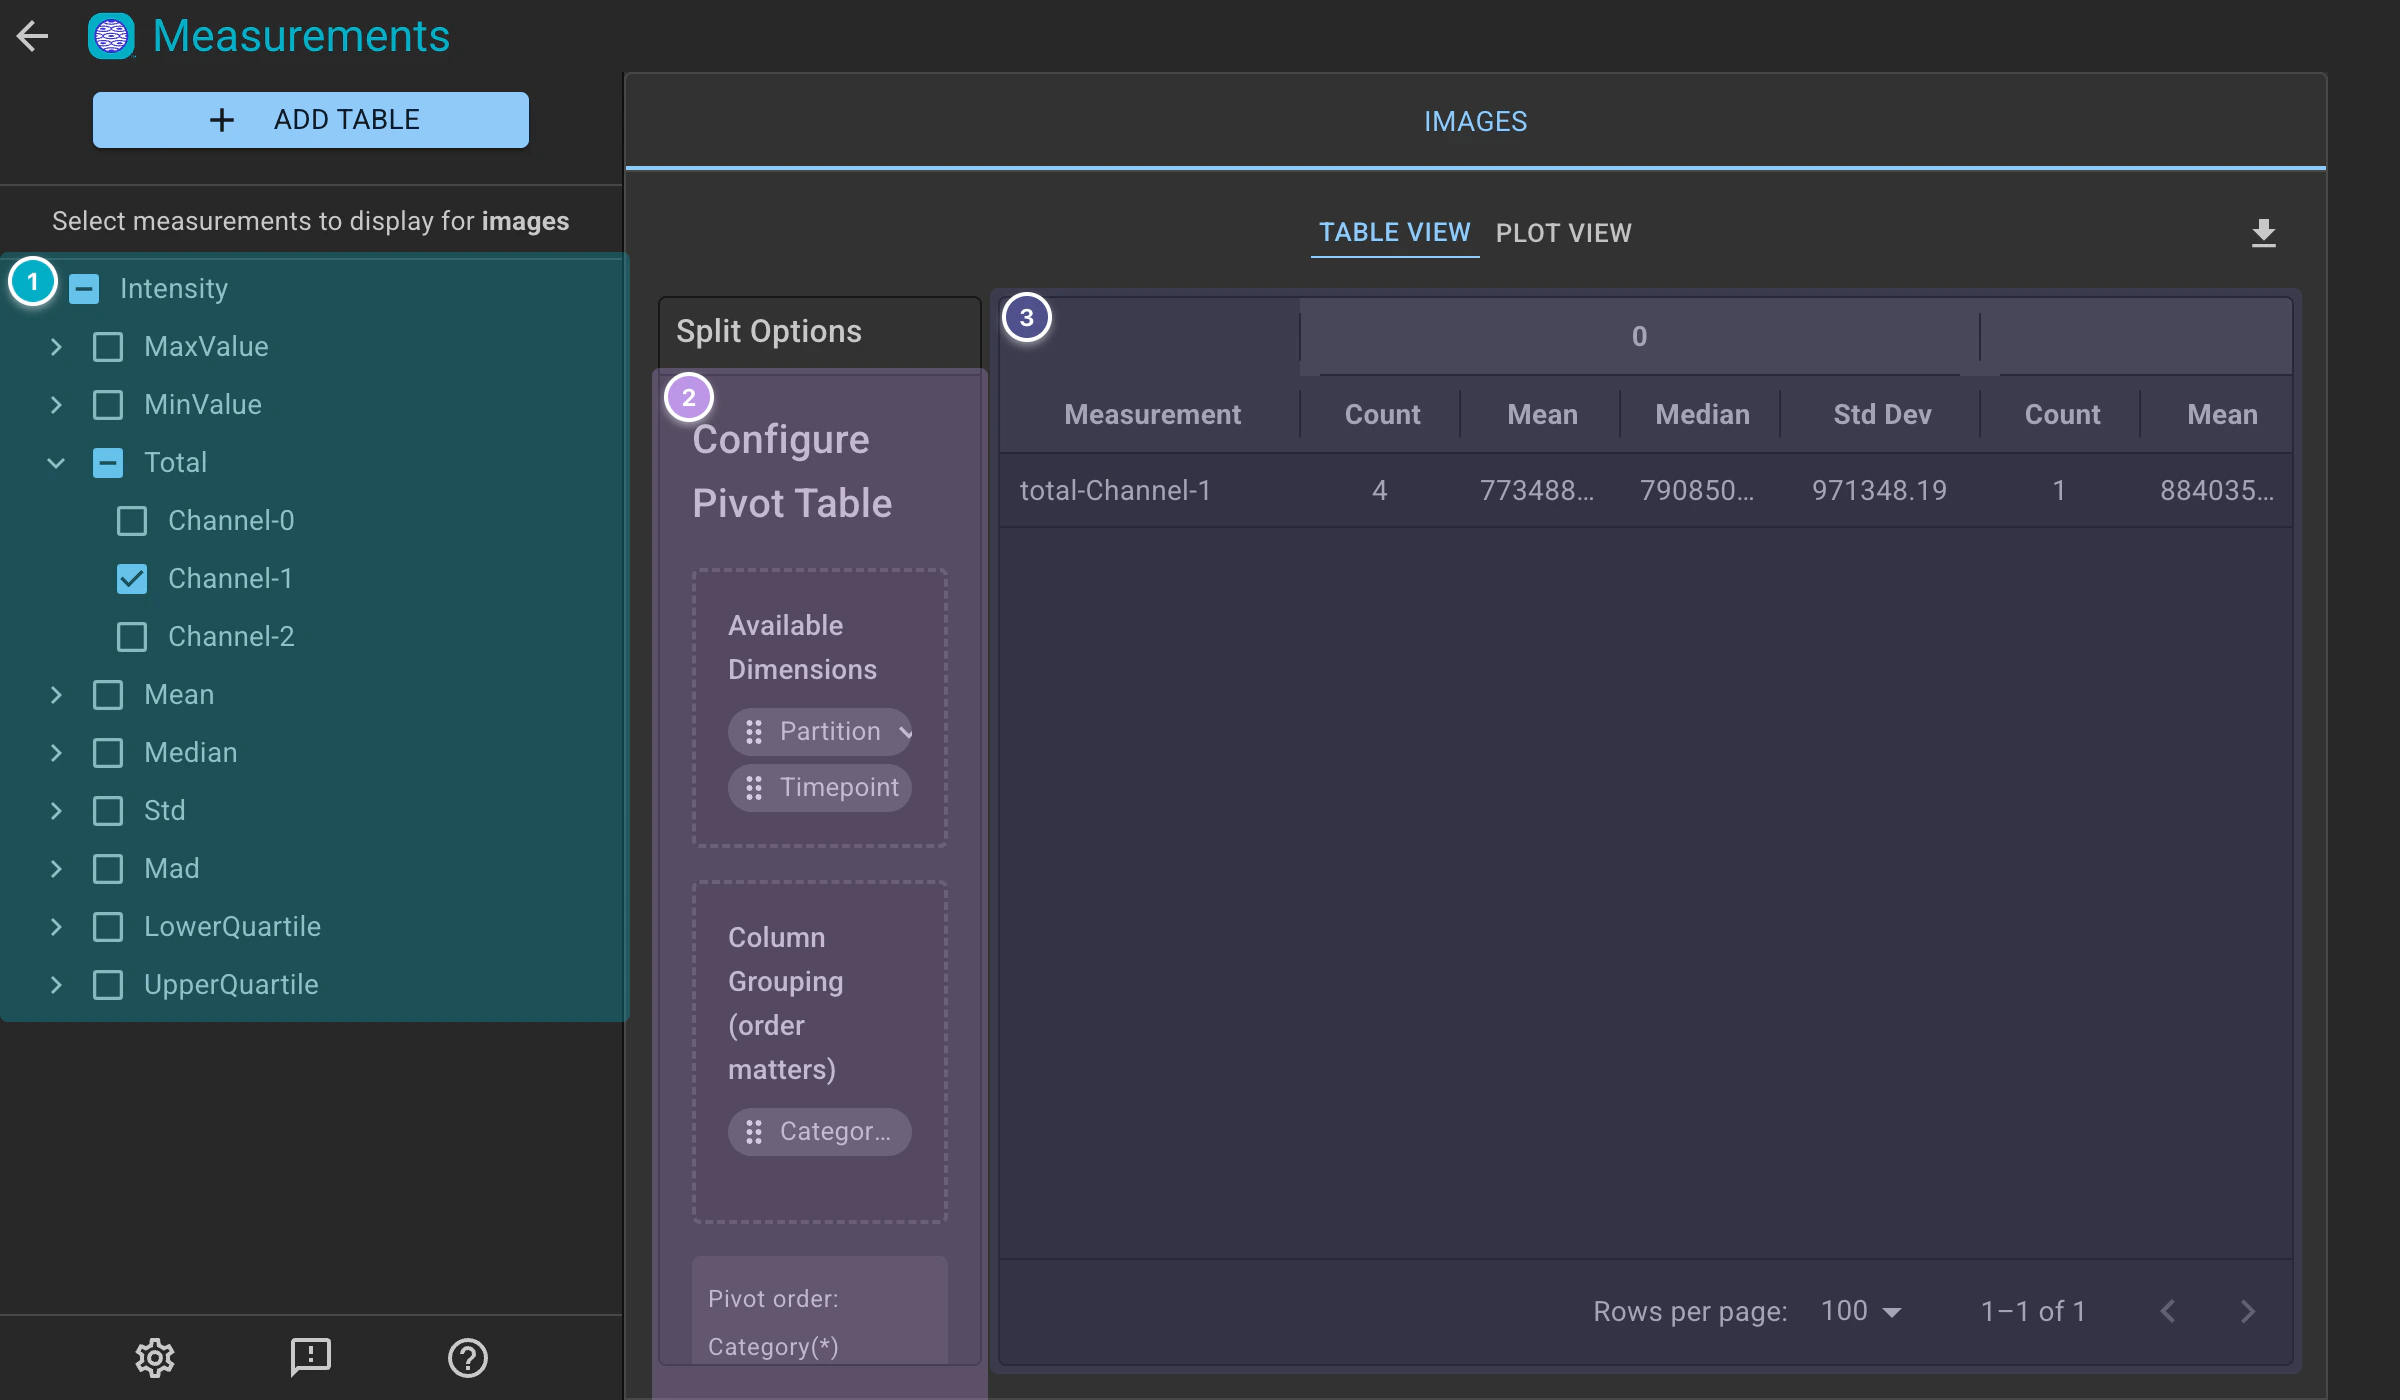The width and height of the screenshot is (2400, 1400).
Task: Toggle the Intensity checkbox
Action: [x=84, y=289]
